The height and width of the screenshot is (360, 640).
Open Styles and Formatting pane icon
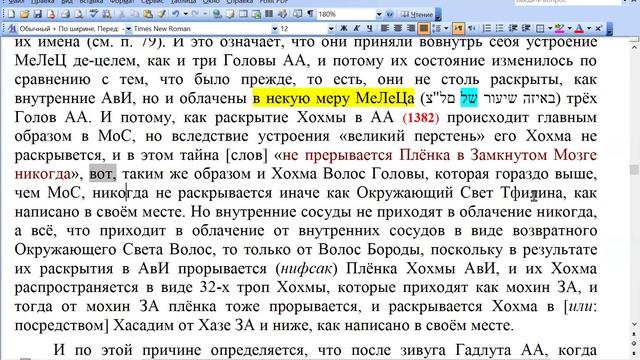(x=11, y=29)
